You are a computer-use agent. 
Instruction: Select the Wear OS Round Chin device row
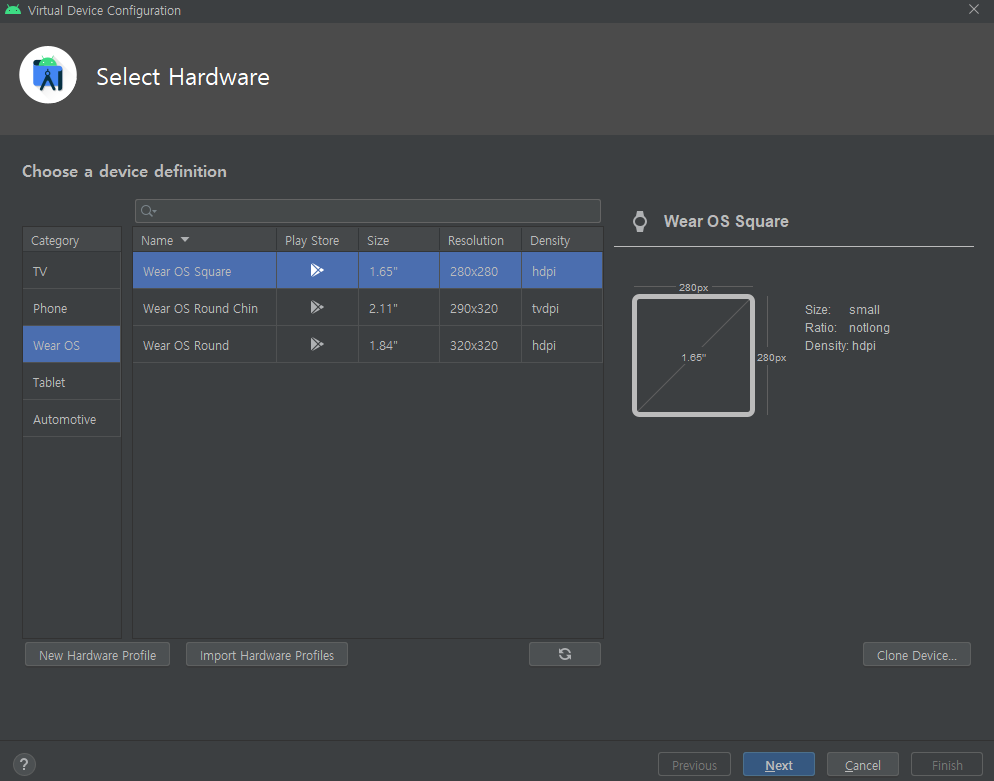368,307
